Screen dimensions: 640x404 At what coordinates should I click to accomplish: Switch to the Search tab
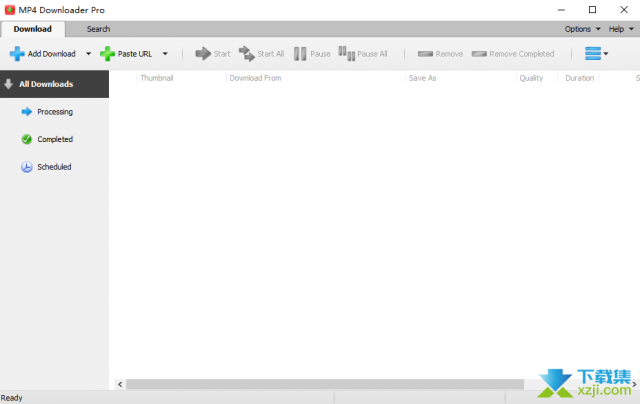pos(98,29)
